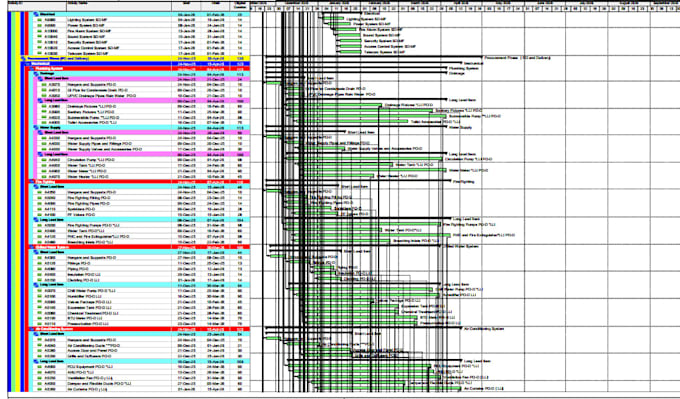Select 'Ventilation Fan PO-D LLI' activity name

(x=90, y=378)
